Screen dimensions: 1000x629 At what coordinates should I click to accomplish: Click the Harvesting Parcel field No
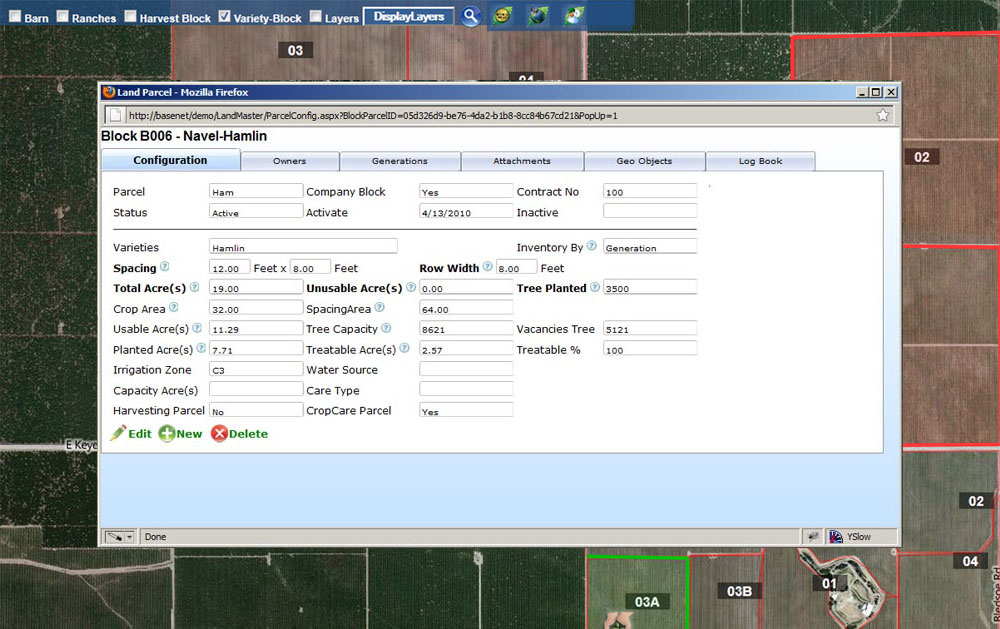(256, 410)
